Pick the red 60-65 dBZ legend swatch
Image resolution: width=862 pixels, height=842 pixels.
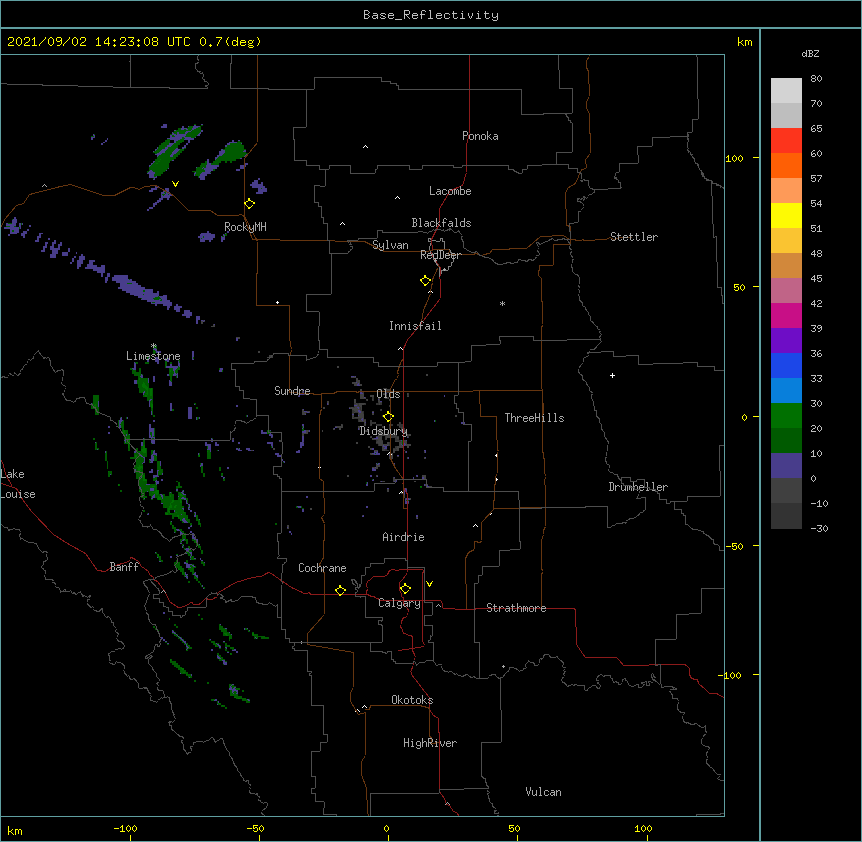[786, 140]
